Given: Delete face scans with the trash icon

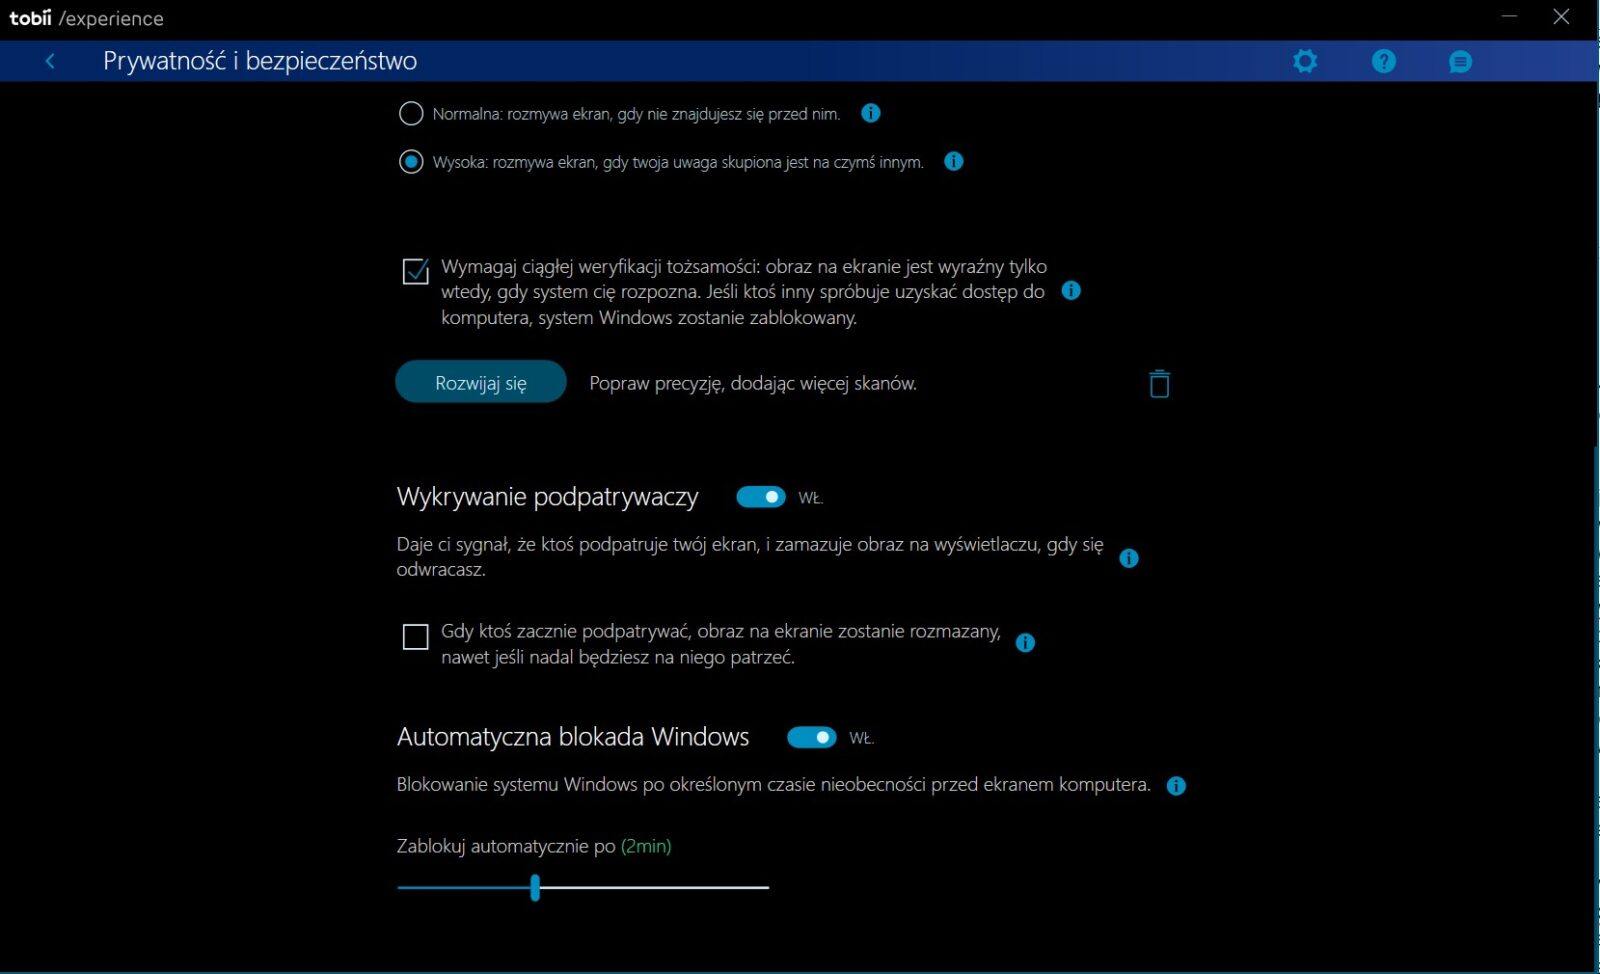Looking at the screenshot, I should (x=1159, y=384).
